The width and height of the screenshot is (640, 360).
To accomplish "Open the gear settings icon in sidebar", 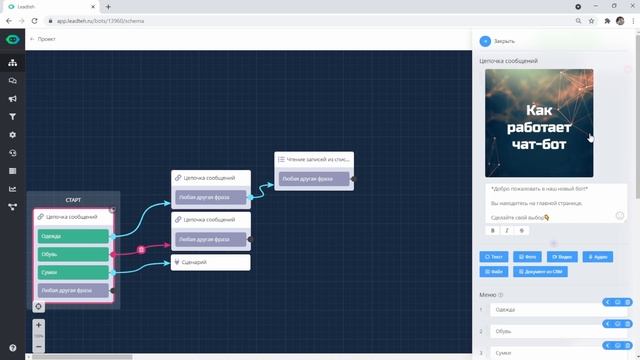I will 13,135.
